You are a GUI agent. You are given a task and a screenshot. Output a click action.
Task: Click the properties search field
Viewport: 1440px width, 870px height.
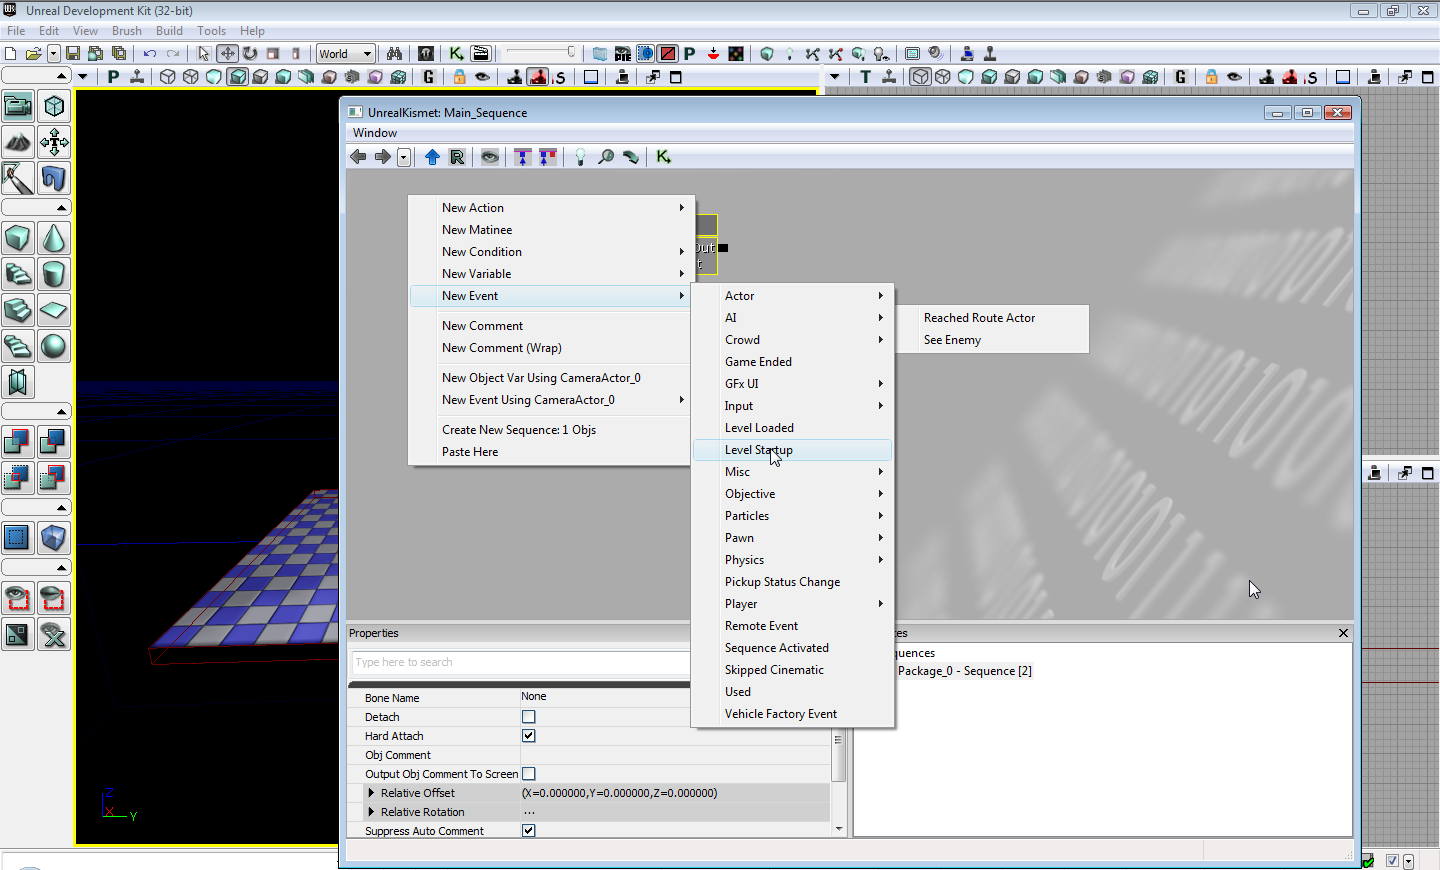coord(520,663)
